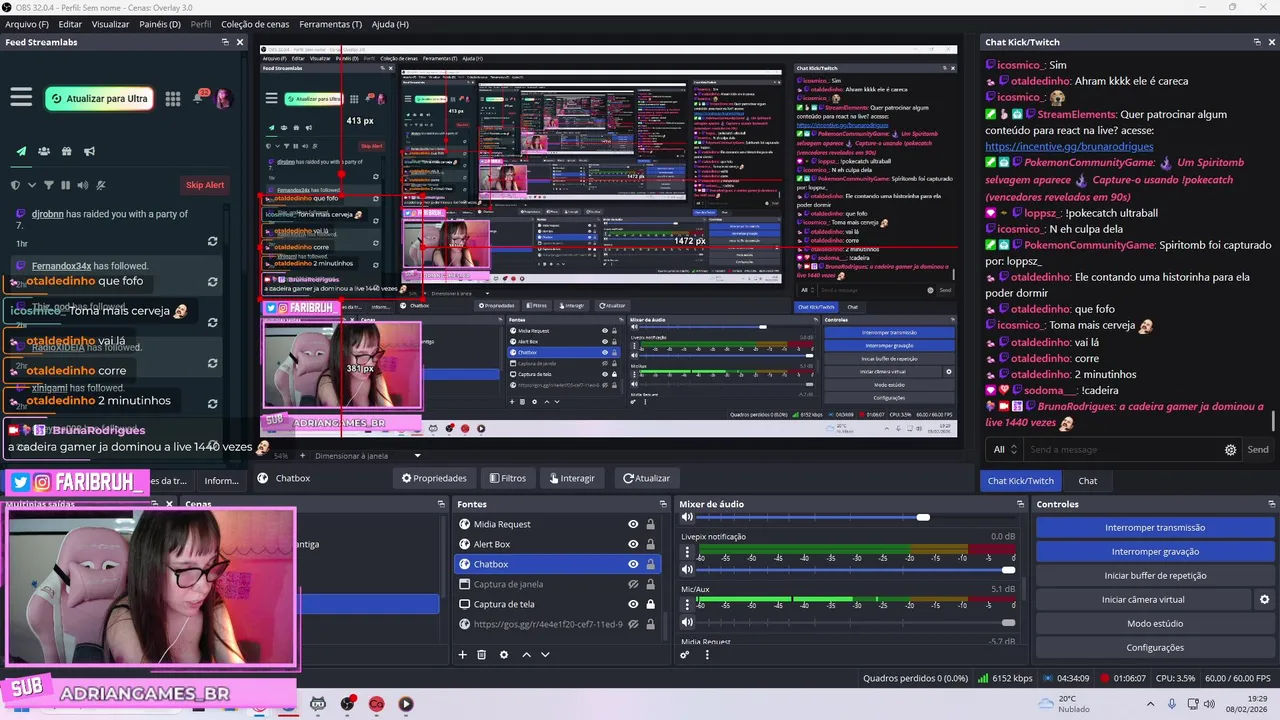The width and height of the screenshot is (1280, 720).
Task: Open the incentive.gg/brunarodrigues link
Action: (x=1068, y=147)
